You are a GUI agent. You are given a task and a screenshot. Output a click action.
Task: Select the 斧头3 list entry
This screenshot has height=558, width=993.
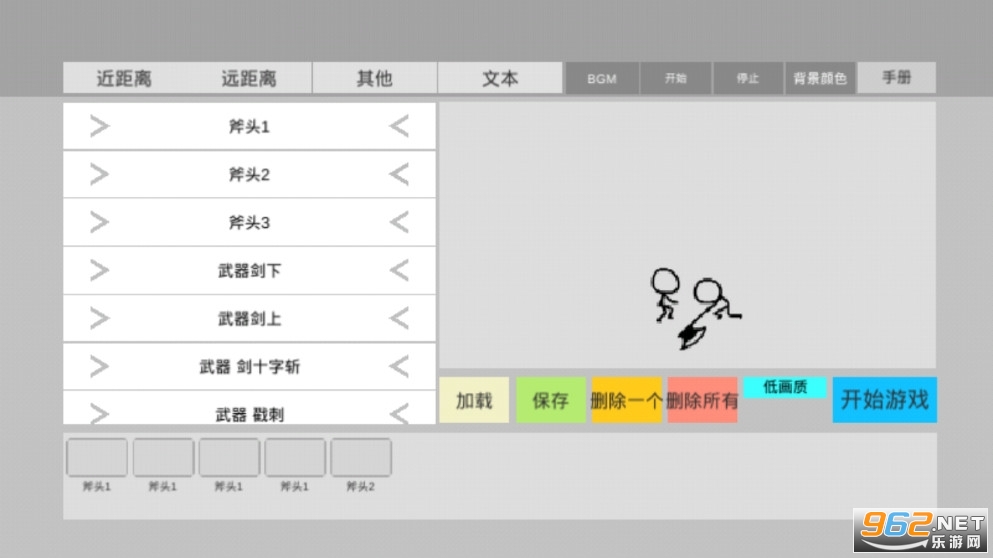click(x=250, y=222)
